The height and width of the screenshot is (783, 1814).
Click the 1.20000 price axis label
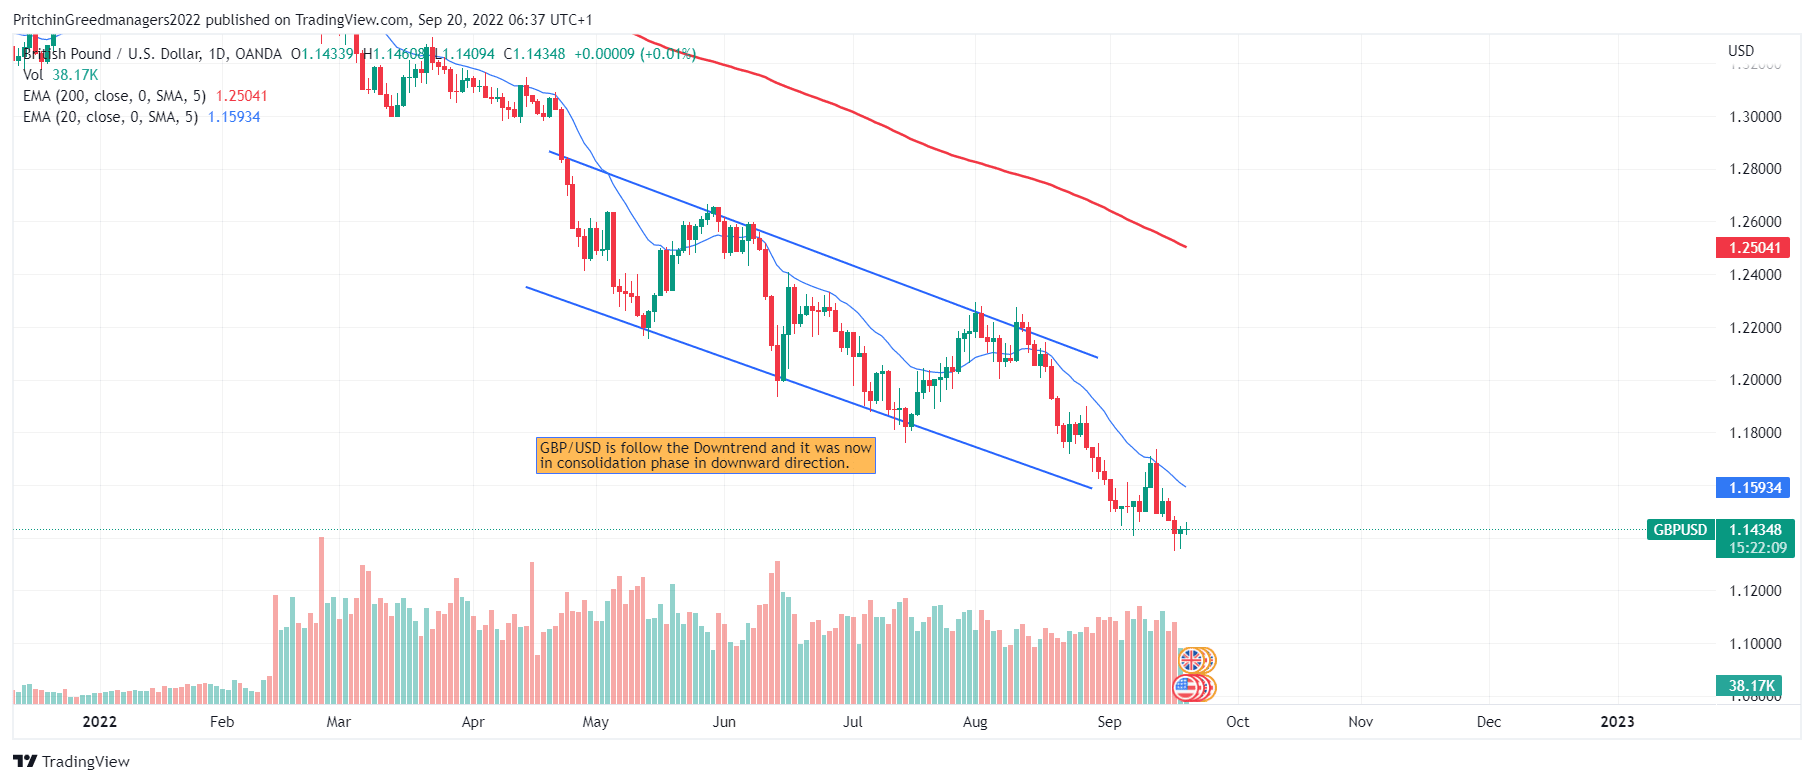(x=1755, y=380)
